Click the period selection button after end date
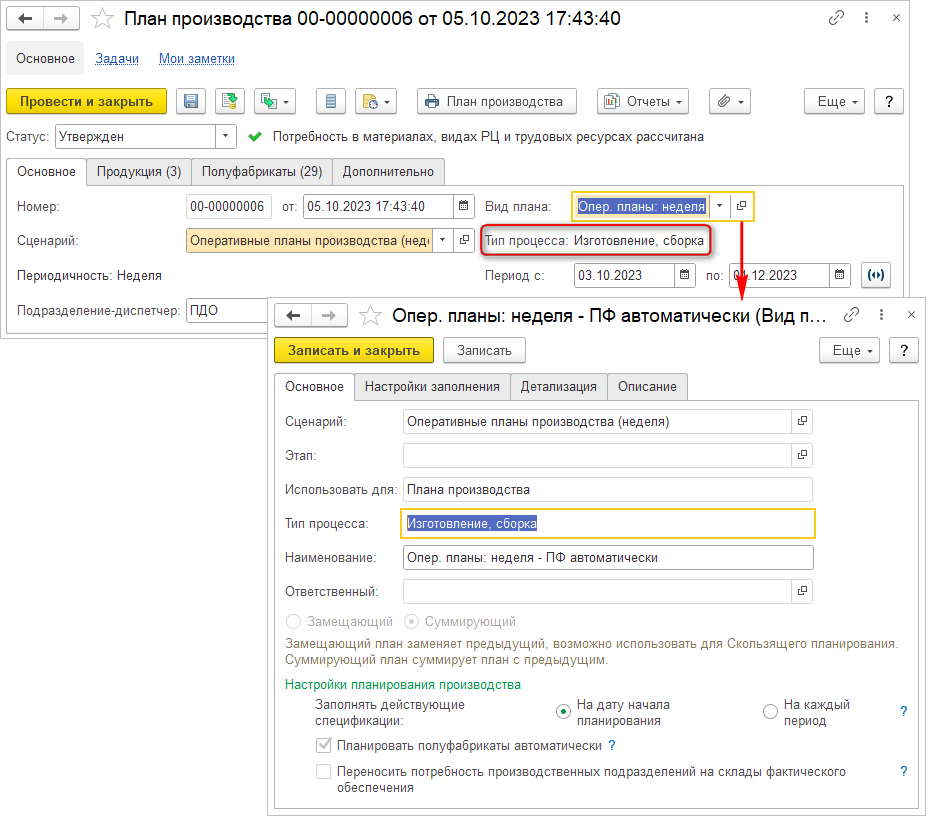This screenshot has height=818, width=928. coord(875,275)
